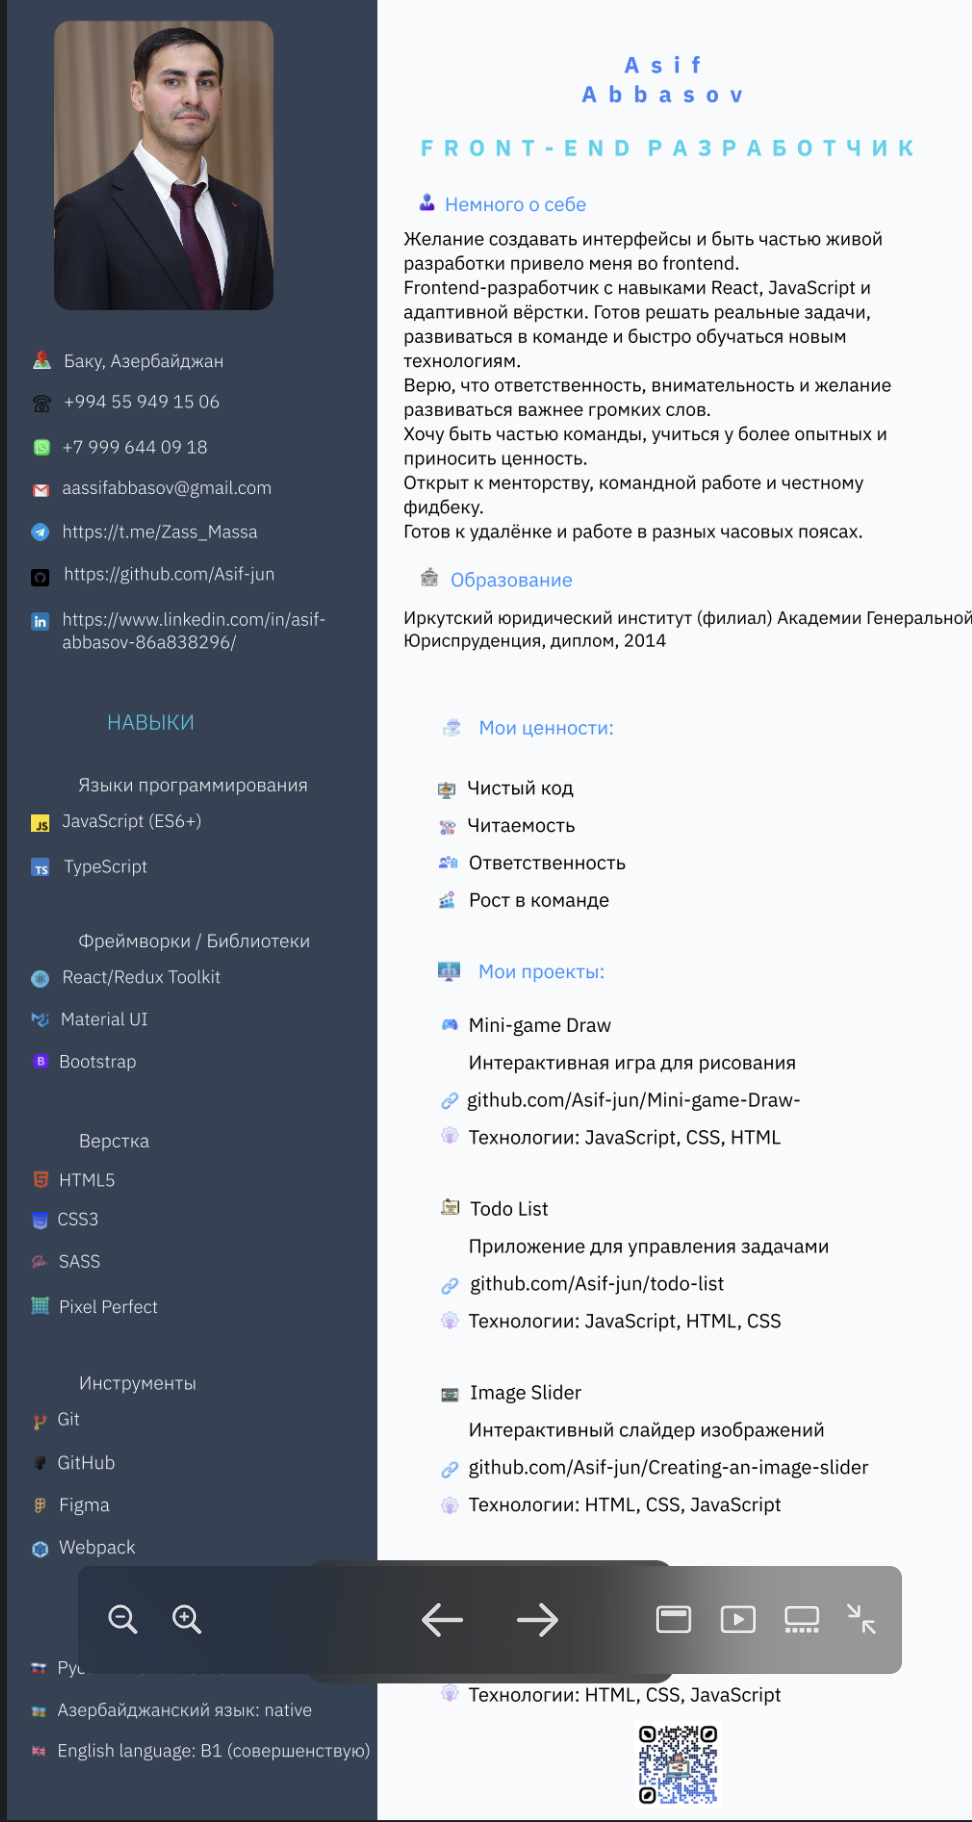The height and width of the screenshot is (1822, 972).
Task: Click the FRONT-END РАЗРАБОТЧИК title
Action: (x=668, y=148)
